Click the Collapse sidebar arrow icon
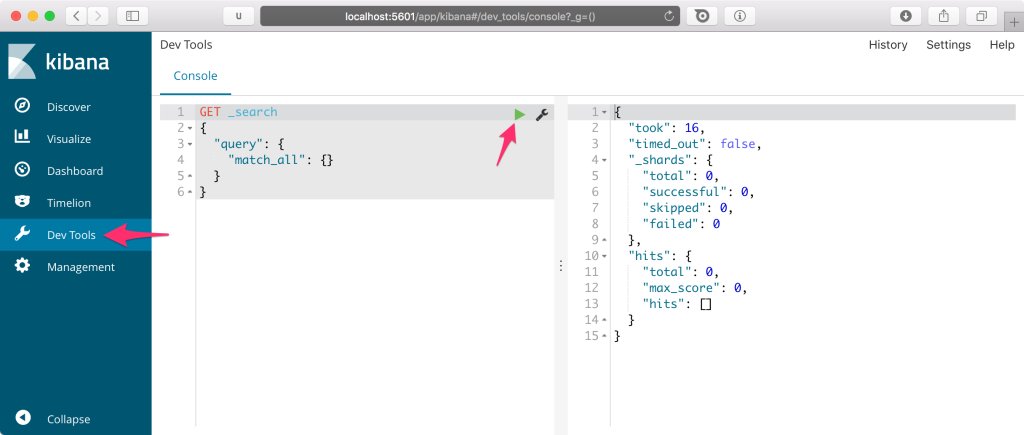Viewport: 1024px width, 435px height. point(22,418)
